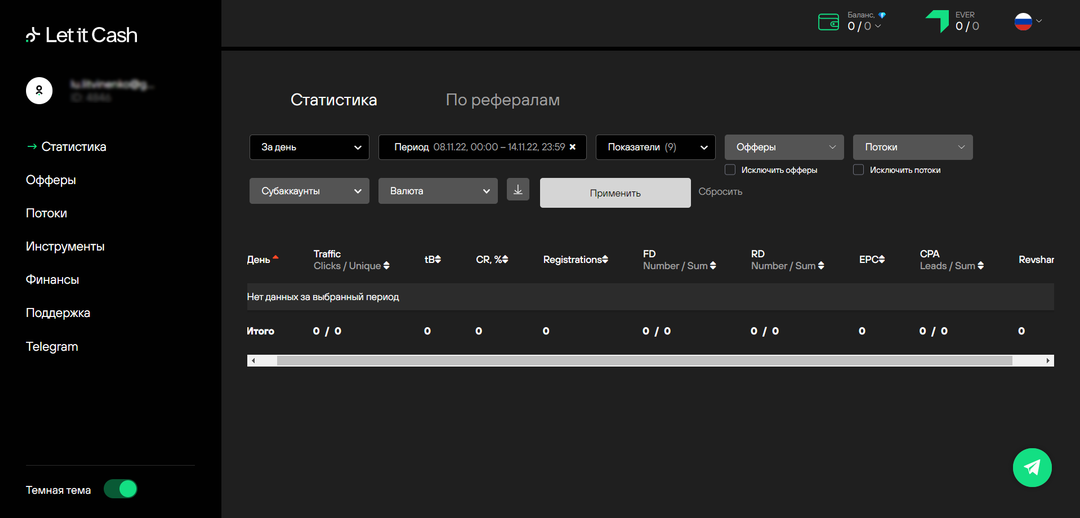The image size is (1080, 518).
Task: Click the wallet balance icon
Action: pyautogui.click(x=828, y=22)
